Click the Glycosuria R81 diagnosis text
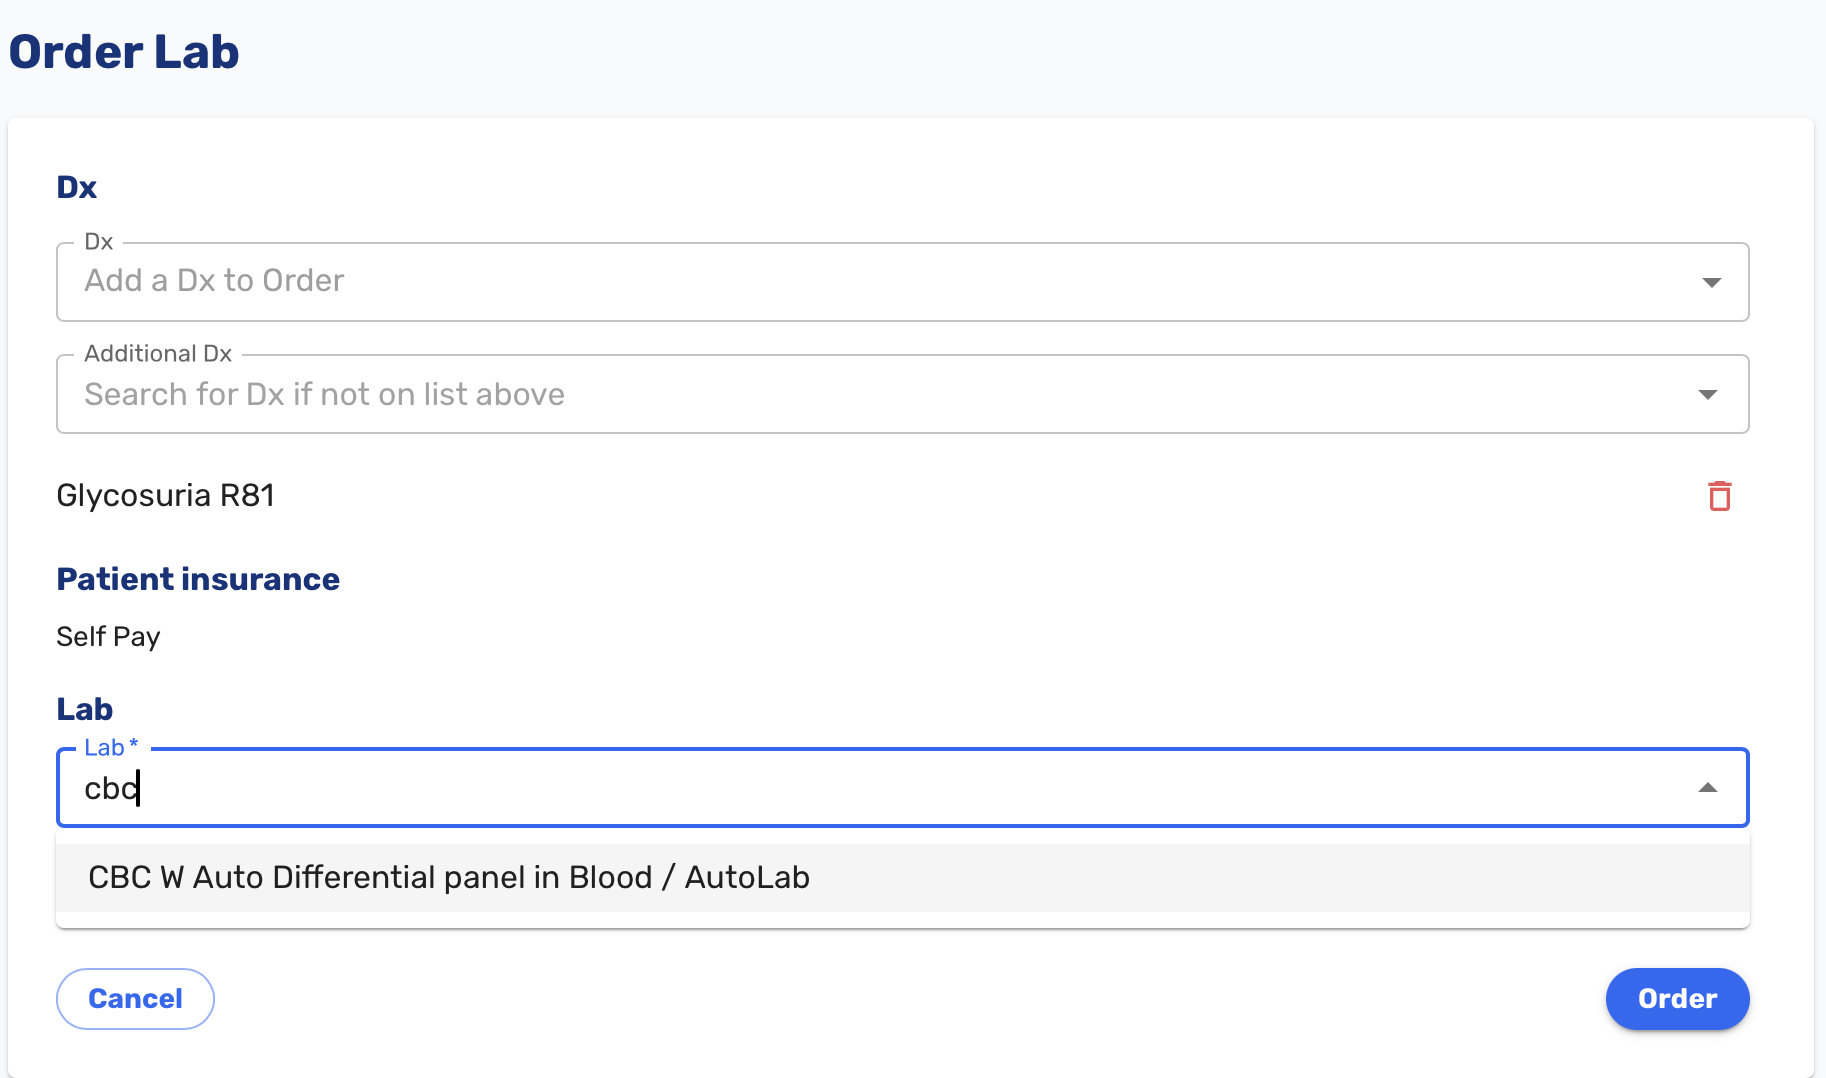1826x1078 pixels. pos(166,496)
